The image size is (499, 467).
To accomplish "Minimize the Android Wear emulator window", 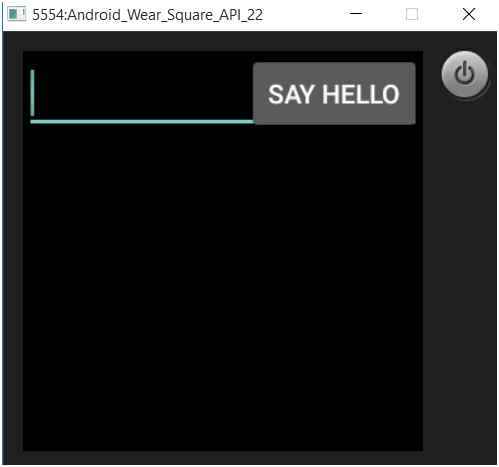I will click(x=356, y=14).
